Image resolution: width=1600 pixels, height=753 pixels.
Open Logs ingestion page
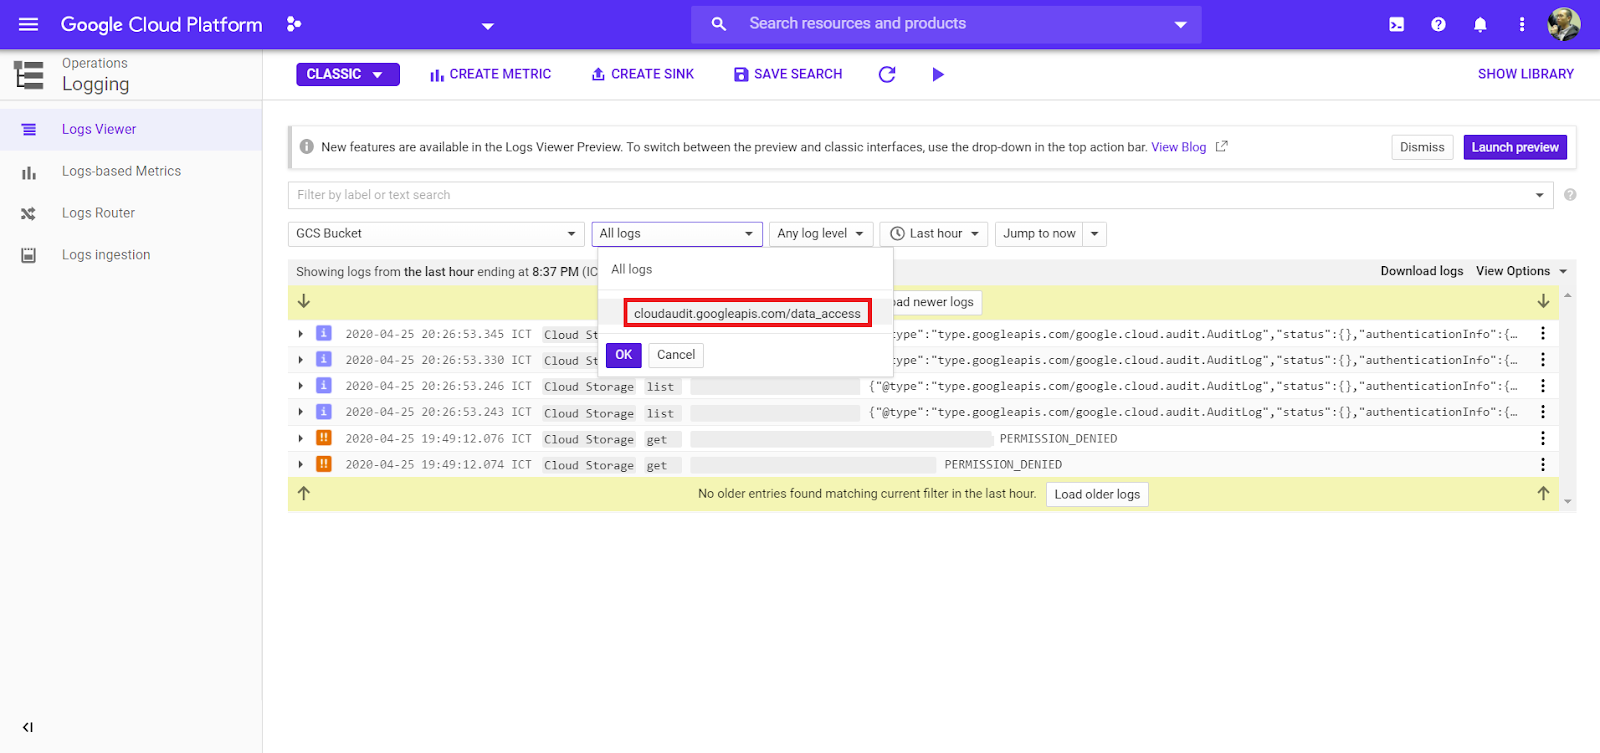tap(131, 255)
